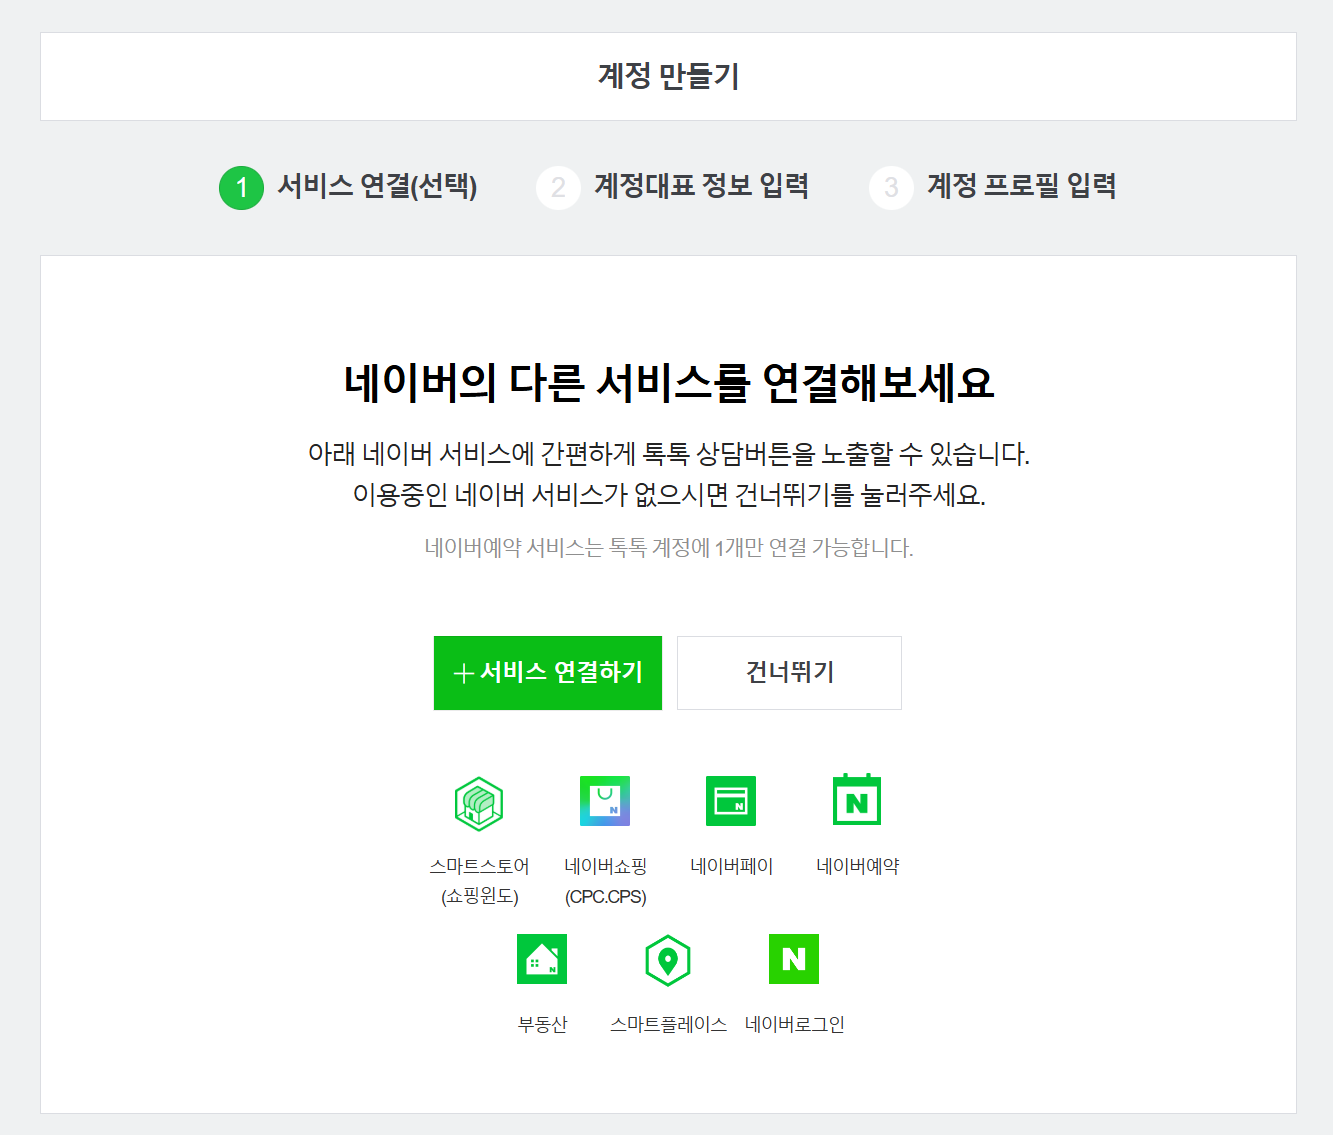Viewport: 1333px width, 1135px height.
Task: Open the 계정 프로필 입력 step label
Action: coord(1021,186)
